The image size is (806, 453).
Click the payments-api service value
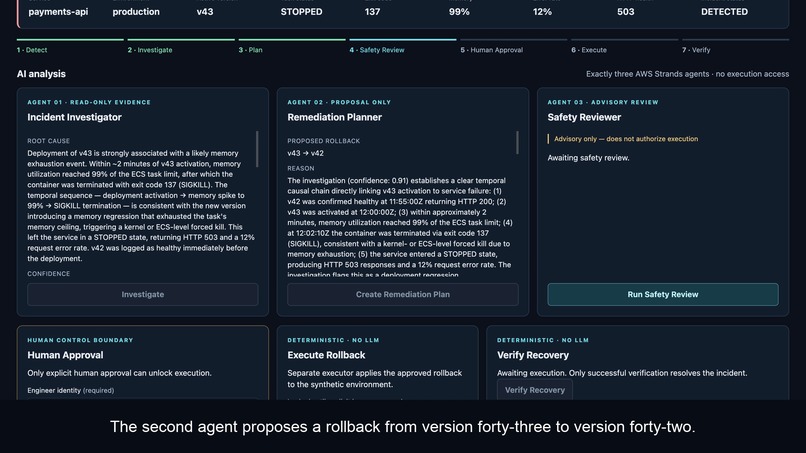pos(58,12)
